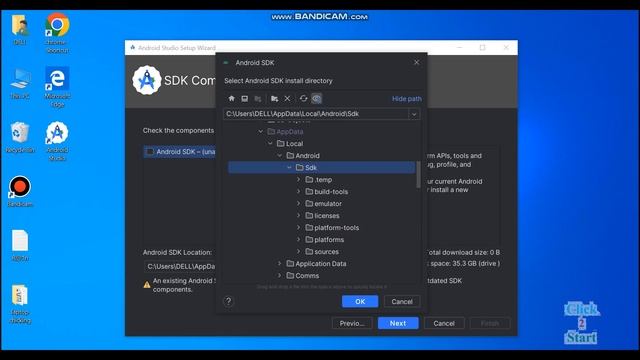The image size is (640, 360).
Task: Select the Application Data folder
Action: (317, 264)
